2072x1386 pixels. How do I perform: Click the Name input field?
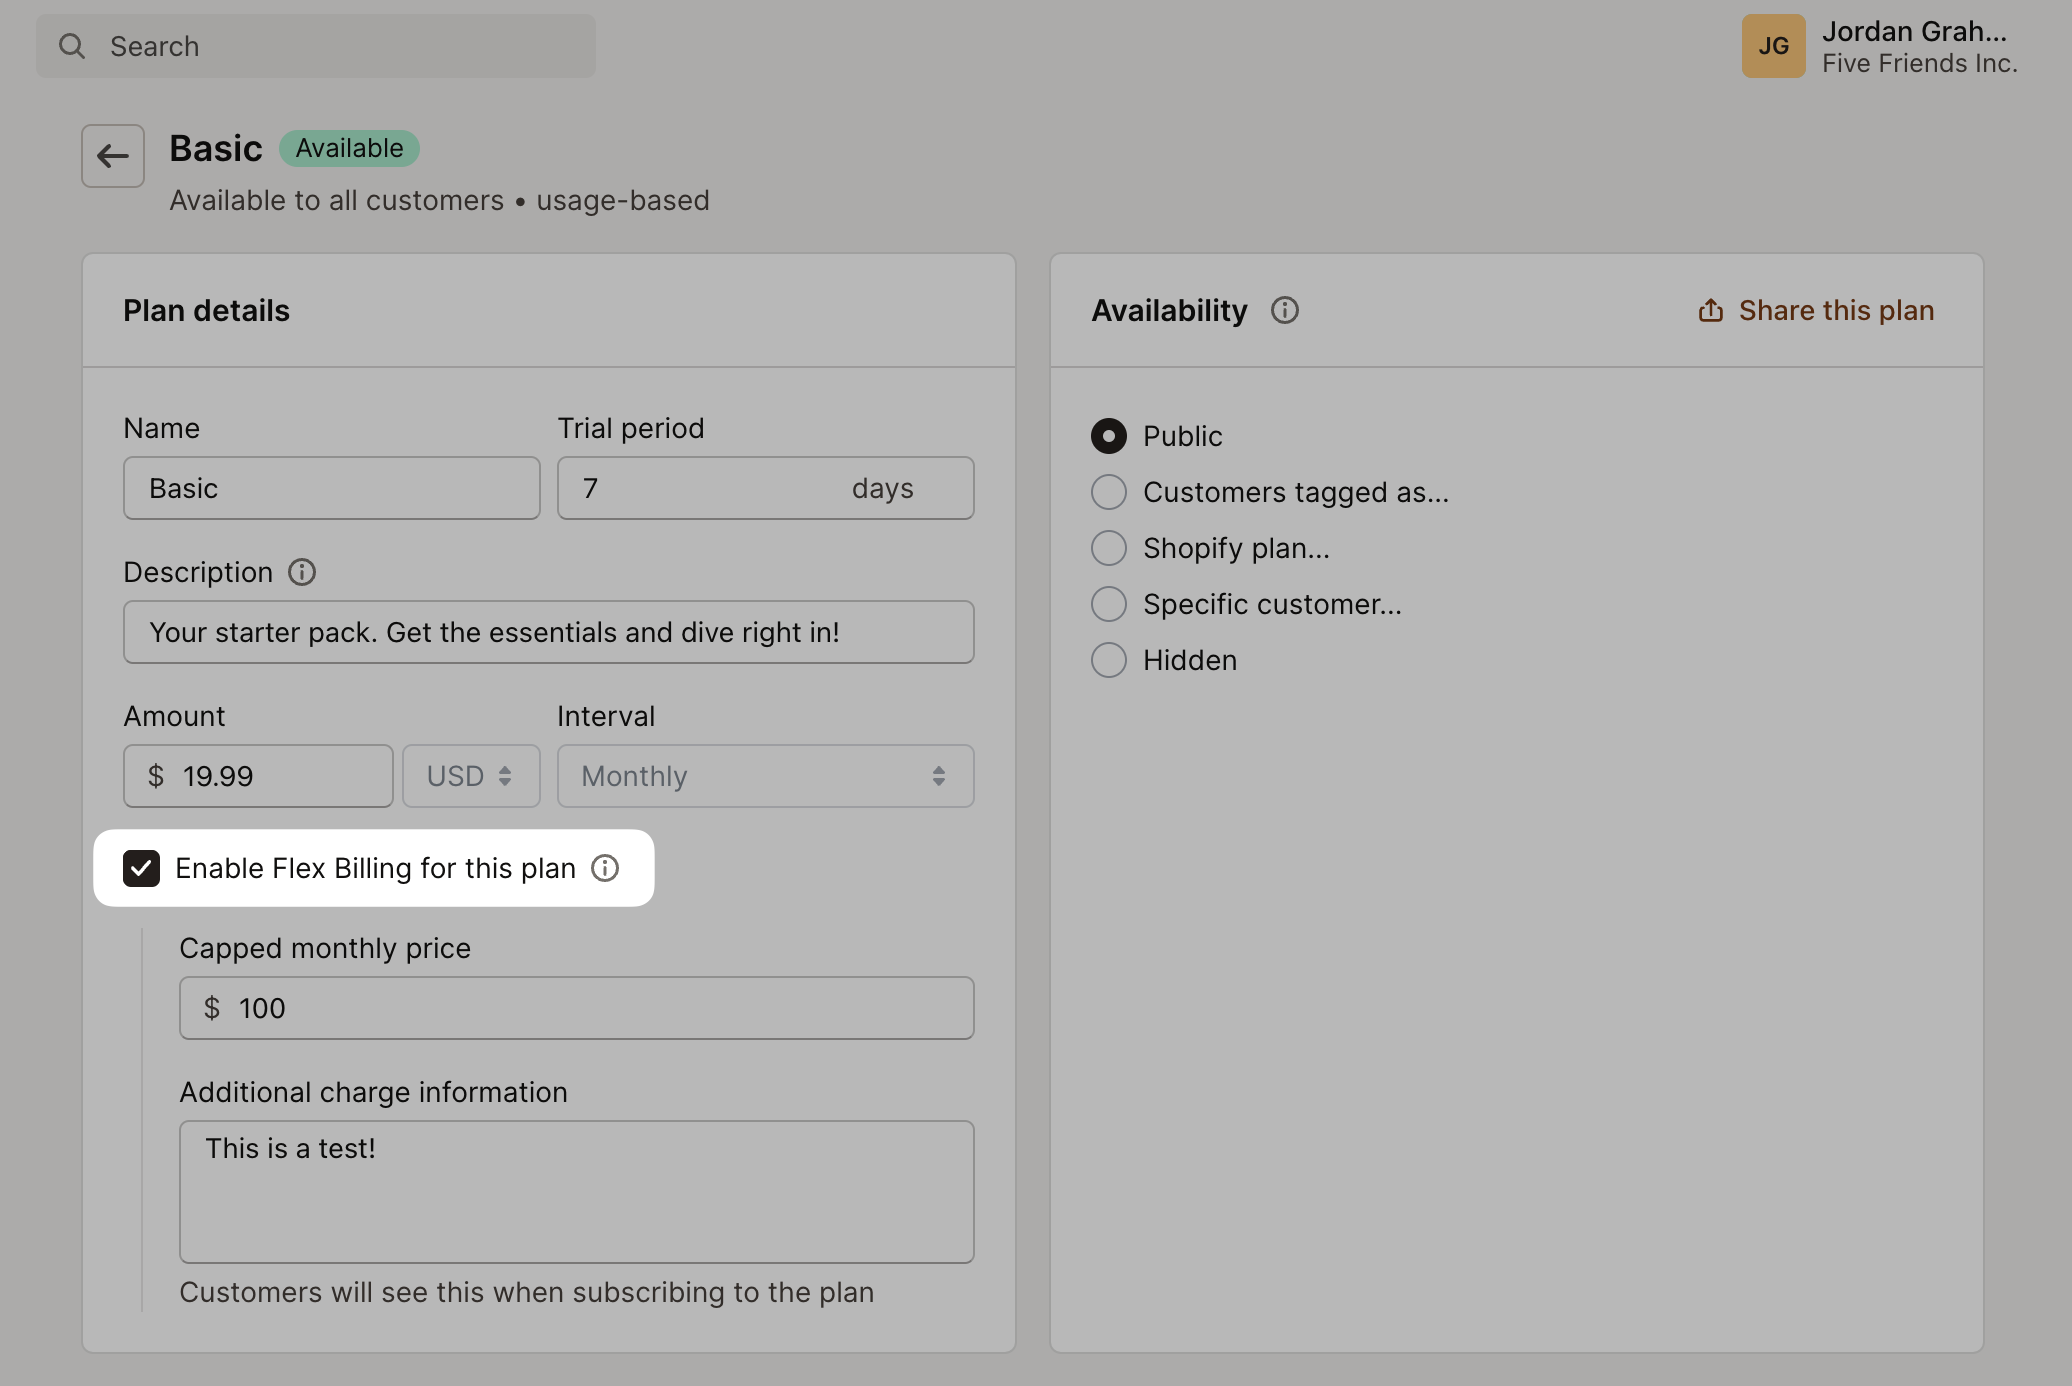point(331,487)
